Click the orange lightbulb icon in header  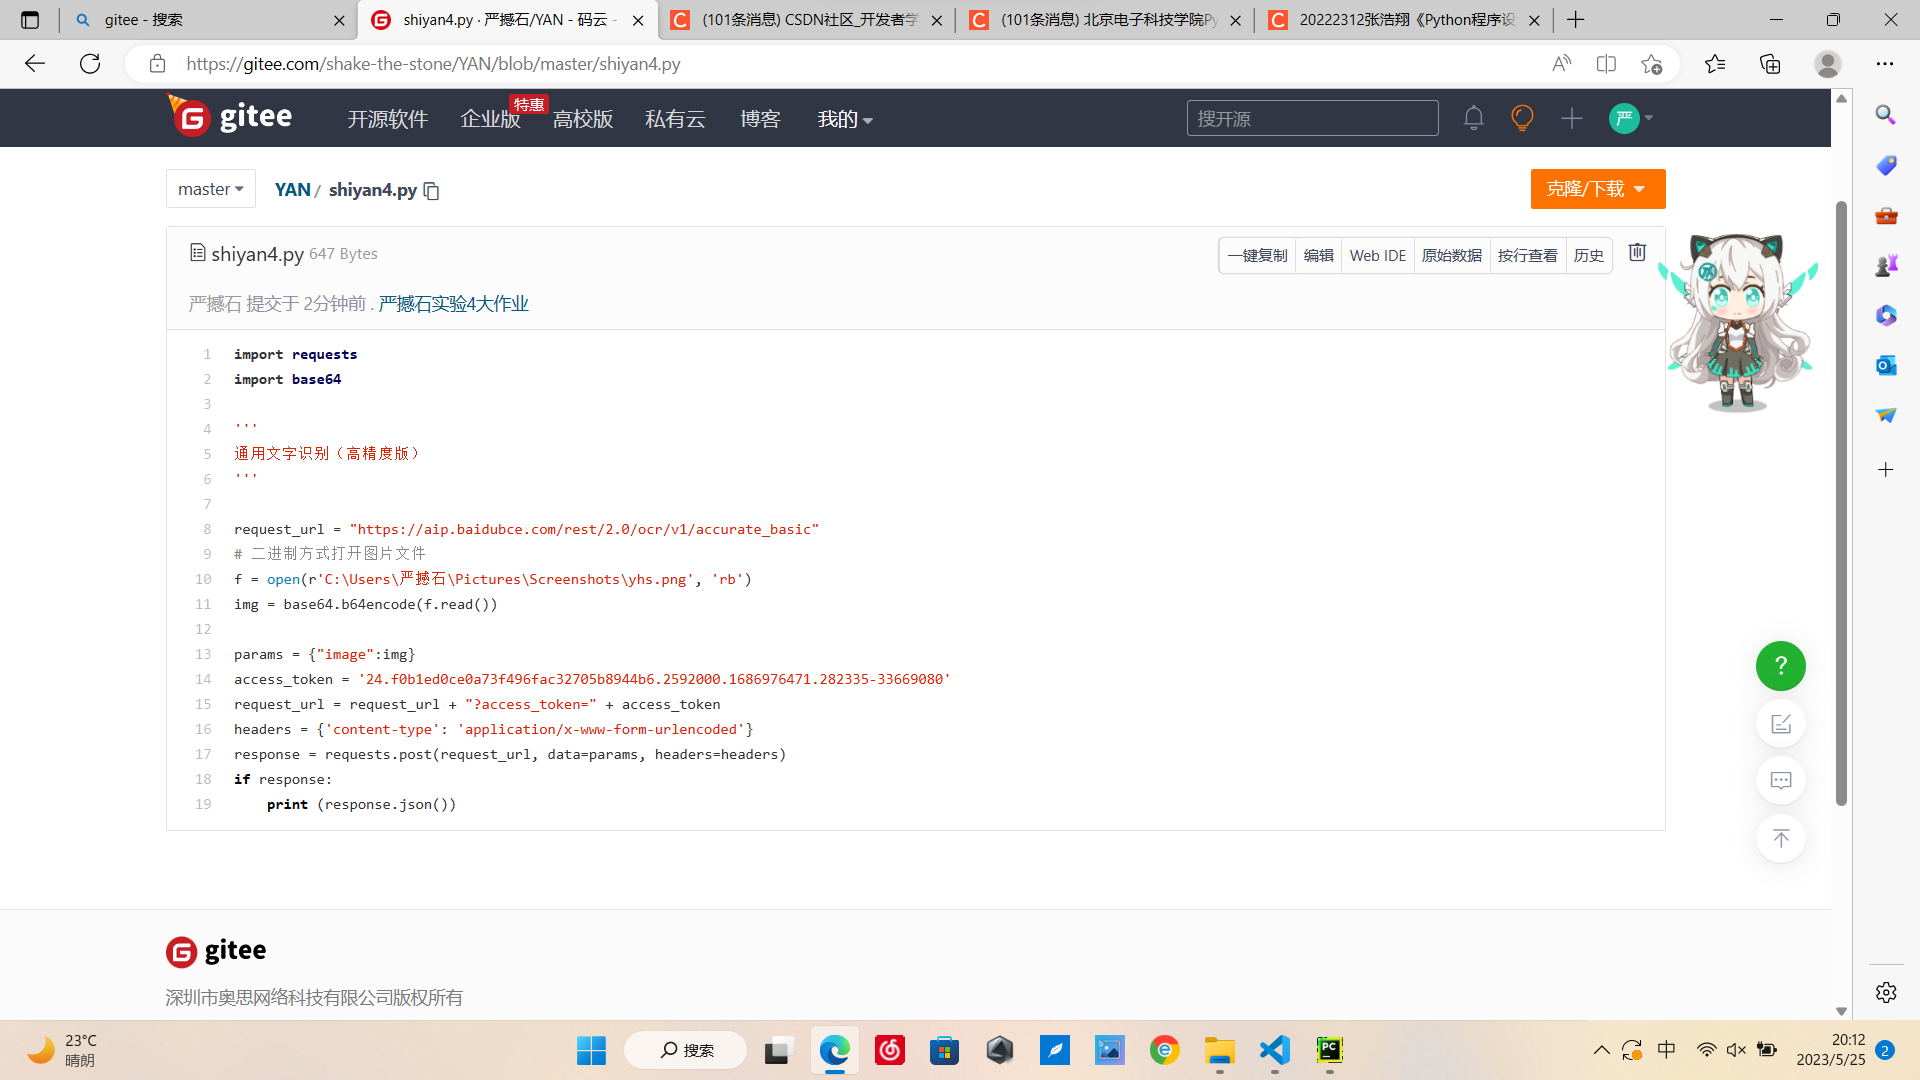(1522, 118)
